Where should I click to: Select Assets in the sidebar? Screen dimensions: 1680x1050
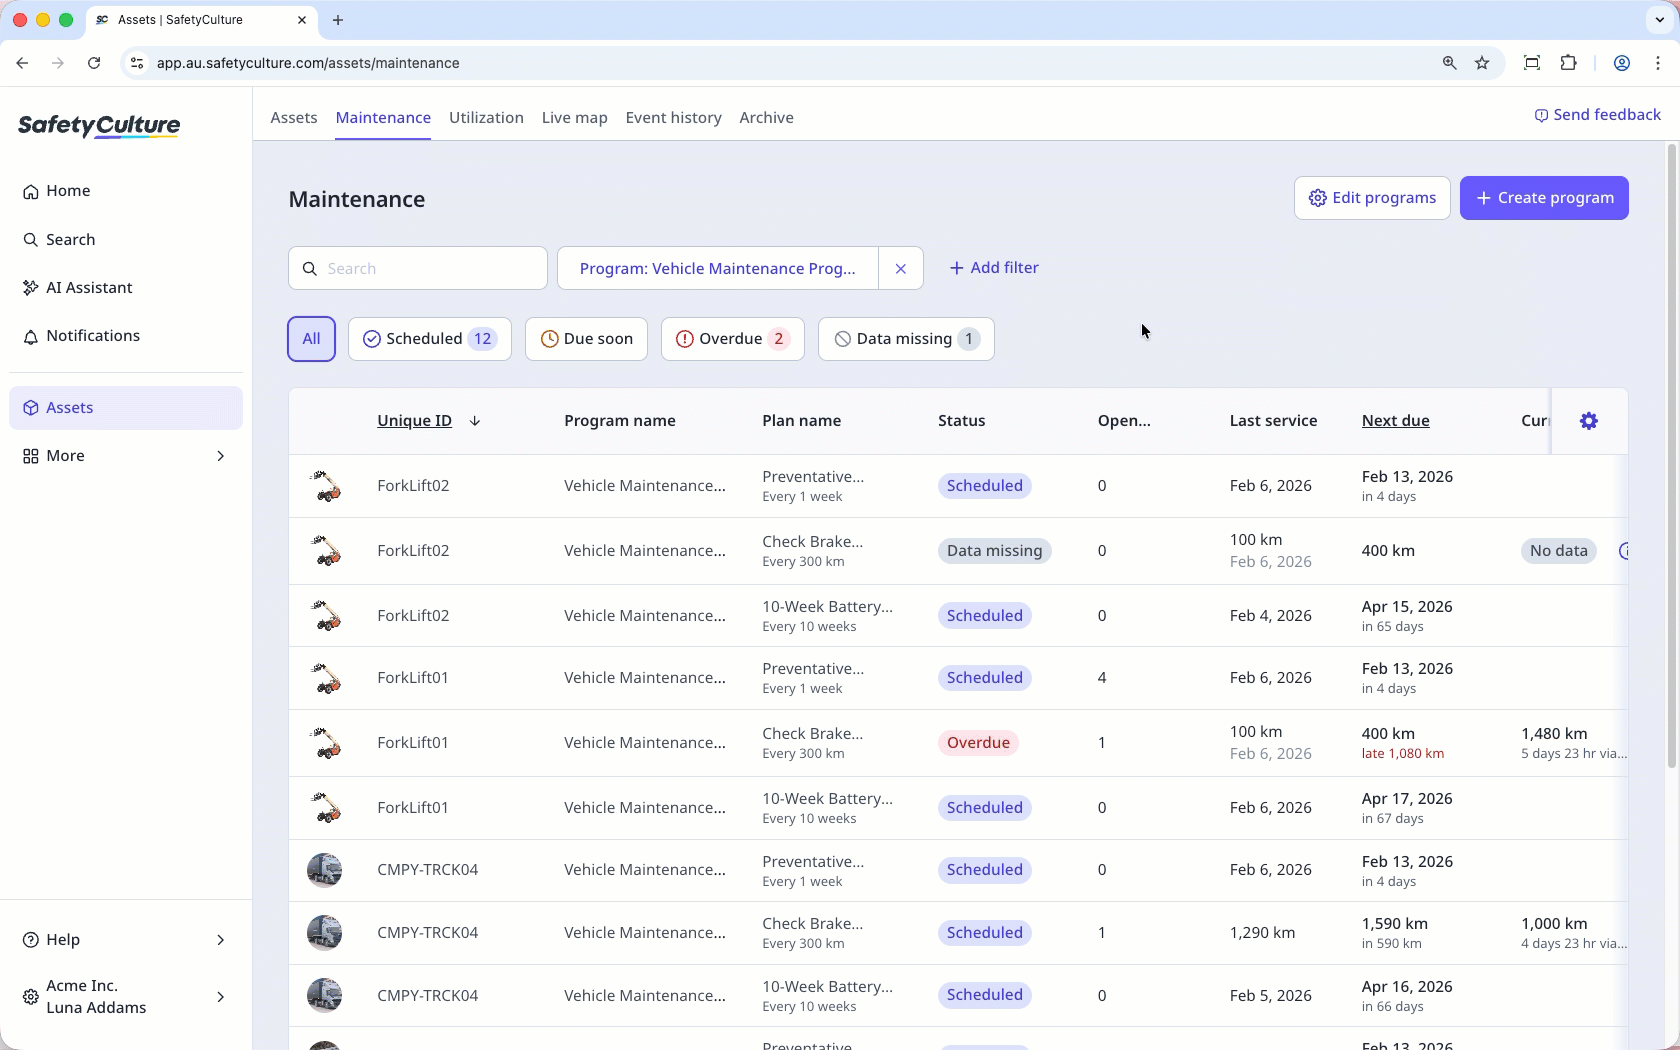[126, 408]
